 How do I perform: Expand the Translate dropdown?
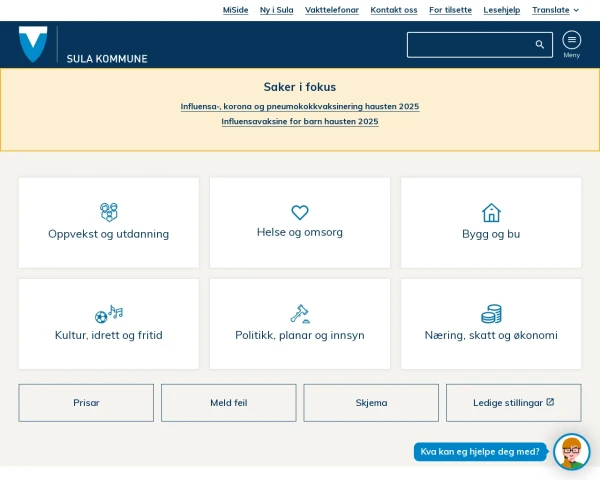pyautogui.click(x=555, y=10)
